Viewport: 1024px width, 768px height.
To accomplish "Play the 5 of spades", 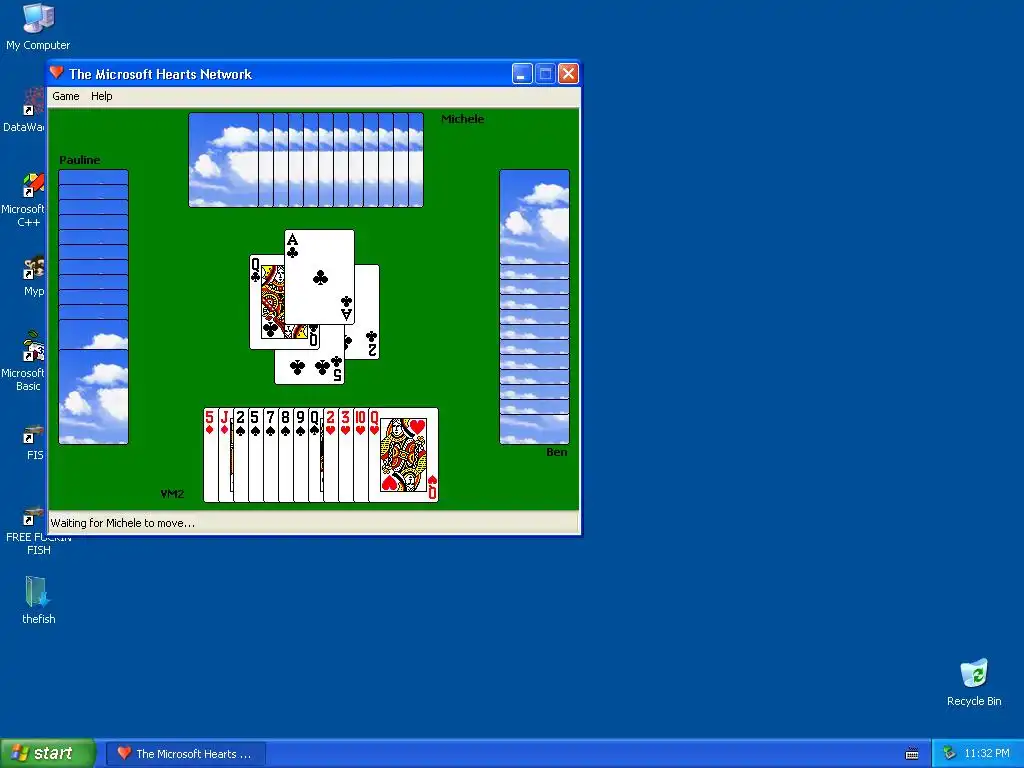I will click(255, 455).
